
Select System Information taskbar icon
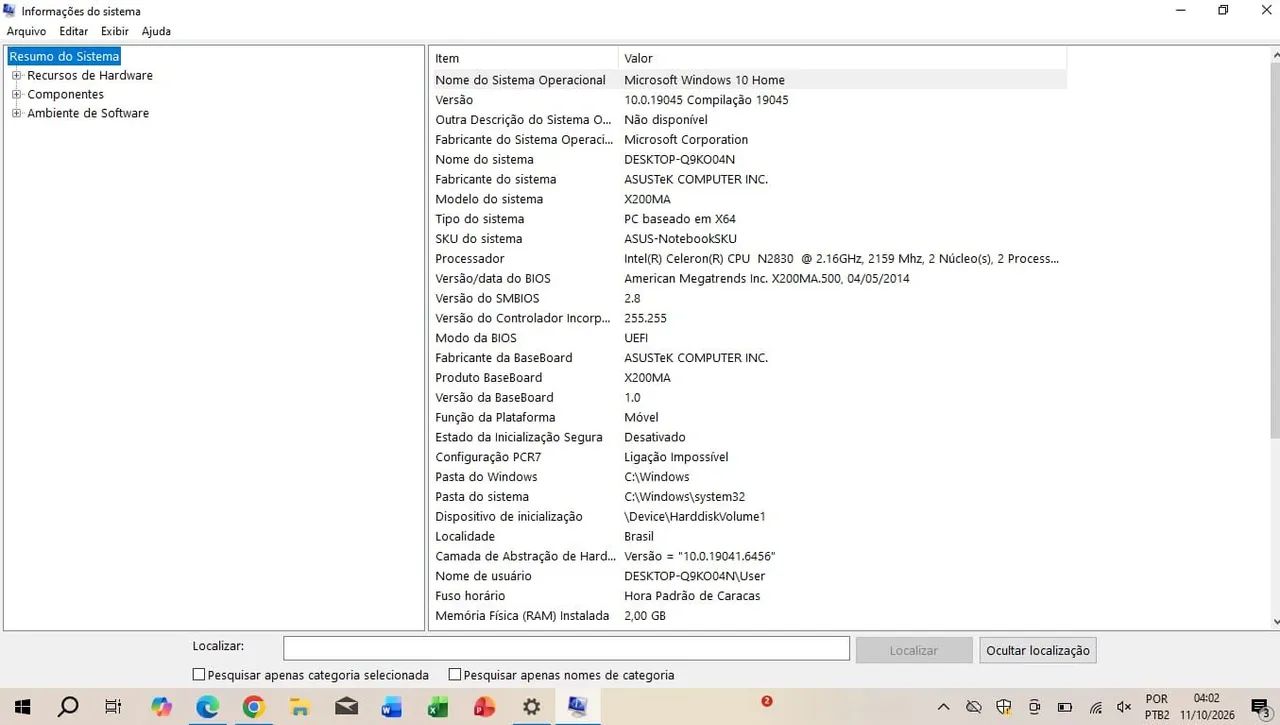click(x=577, y=707)
